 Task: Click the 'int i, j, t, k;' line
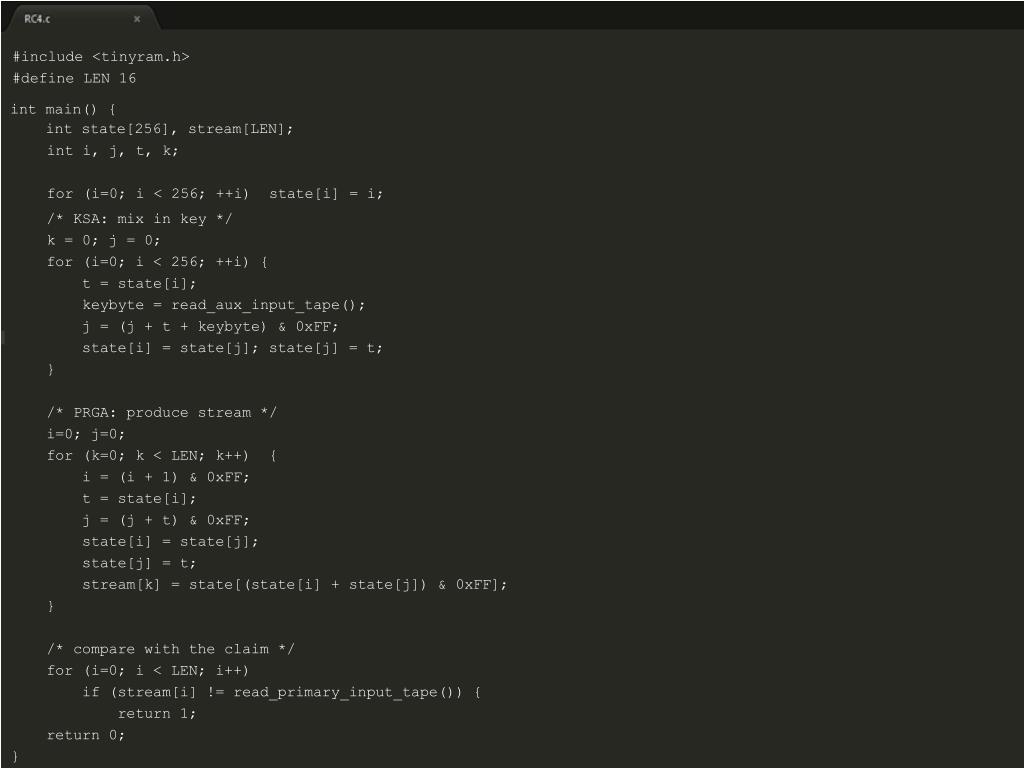(112, 151)
